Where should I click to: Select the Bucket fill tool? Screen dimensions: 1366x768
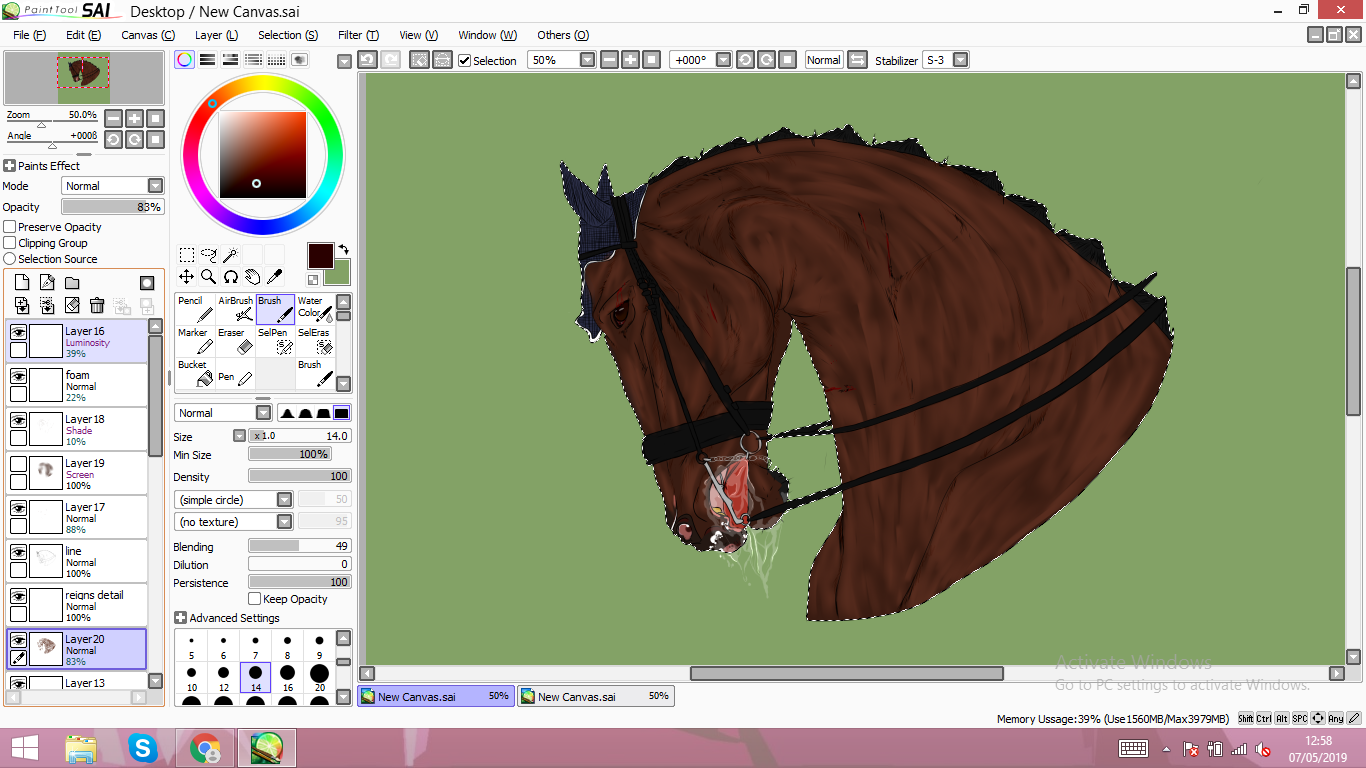(195, 373)
